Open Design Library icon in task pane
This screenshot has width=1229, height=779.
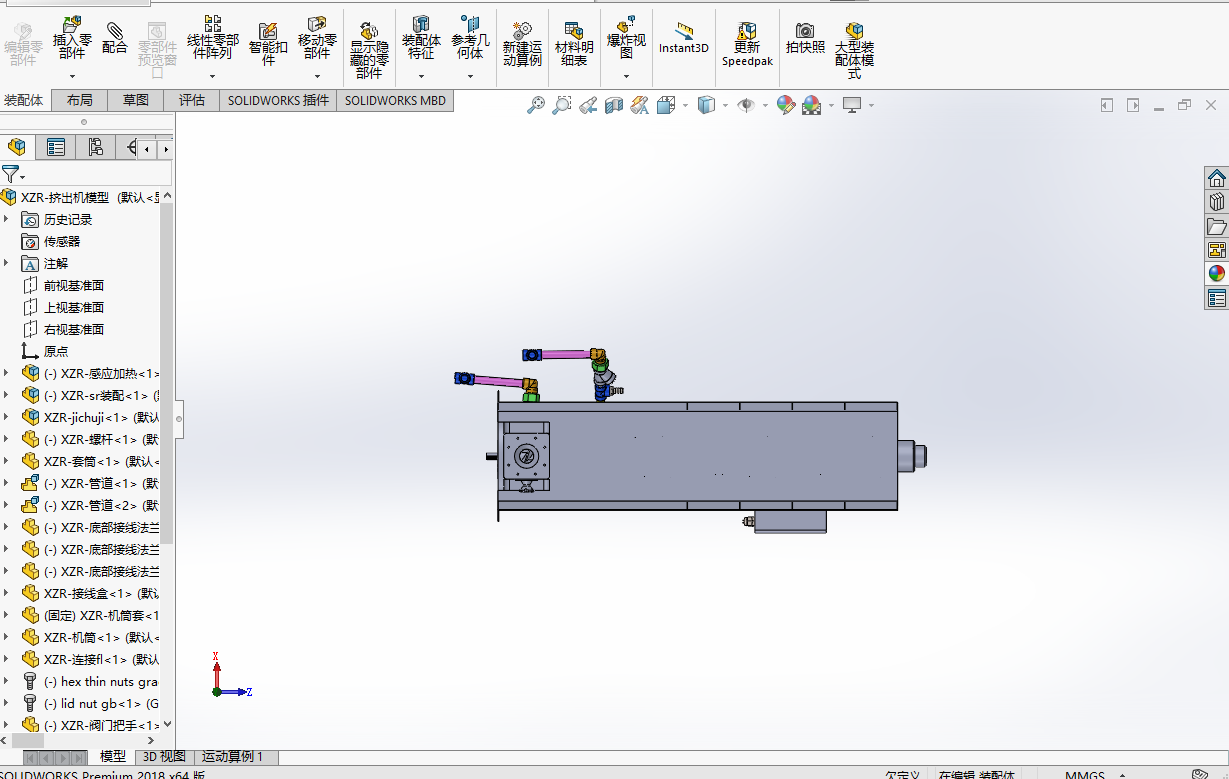(1217, 202)
